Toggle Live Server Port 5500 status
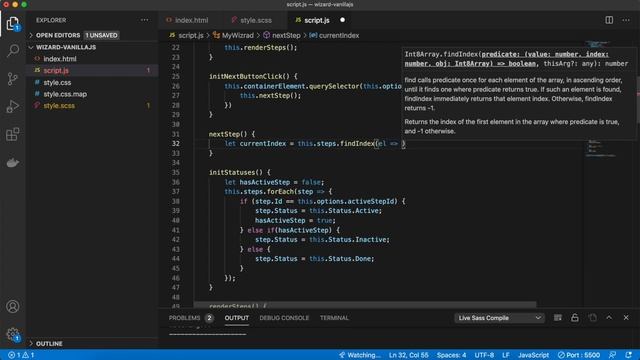The height and width of the screenshot is (360, 640). pyautogui.click(x=579, y=355)
